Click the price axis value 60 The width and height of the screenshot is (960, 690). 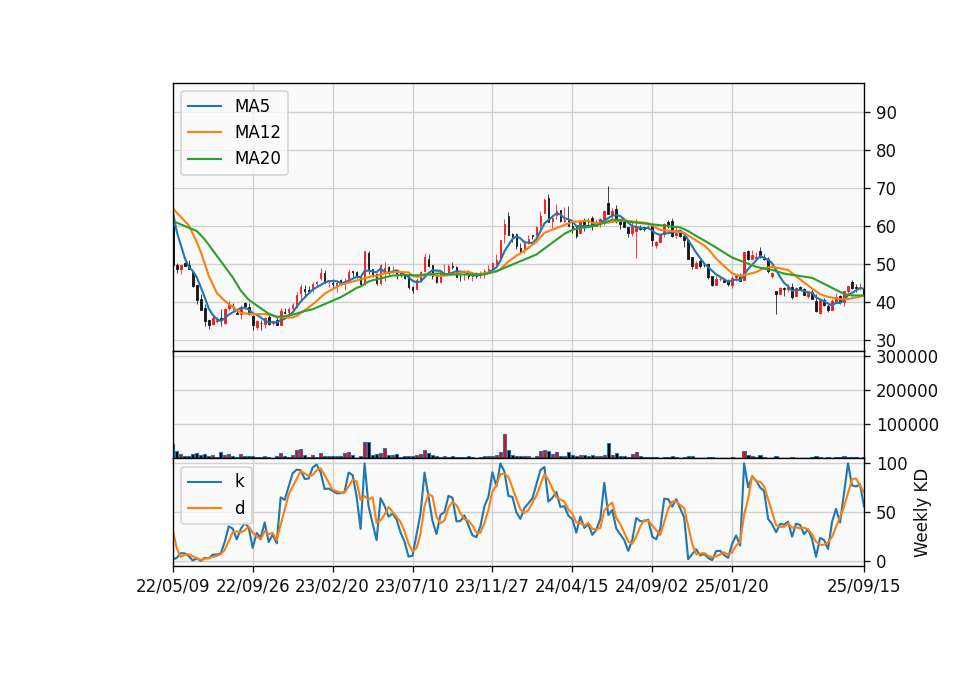click(886, 227)
